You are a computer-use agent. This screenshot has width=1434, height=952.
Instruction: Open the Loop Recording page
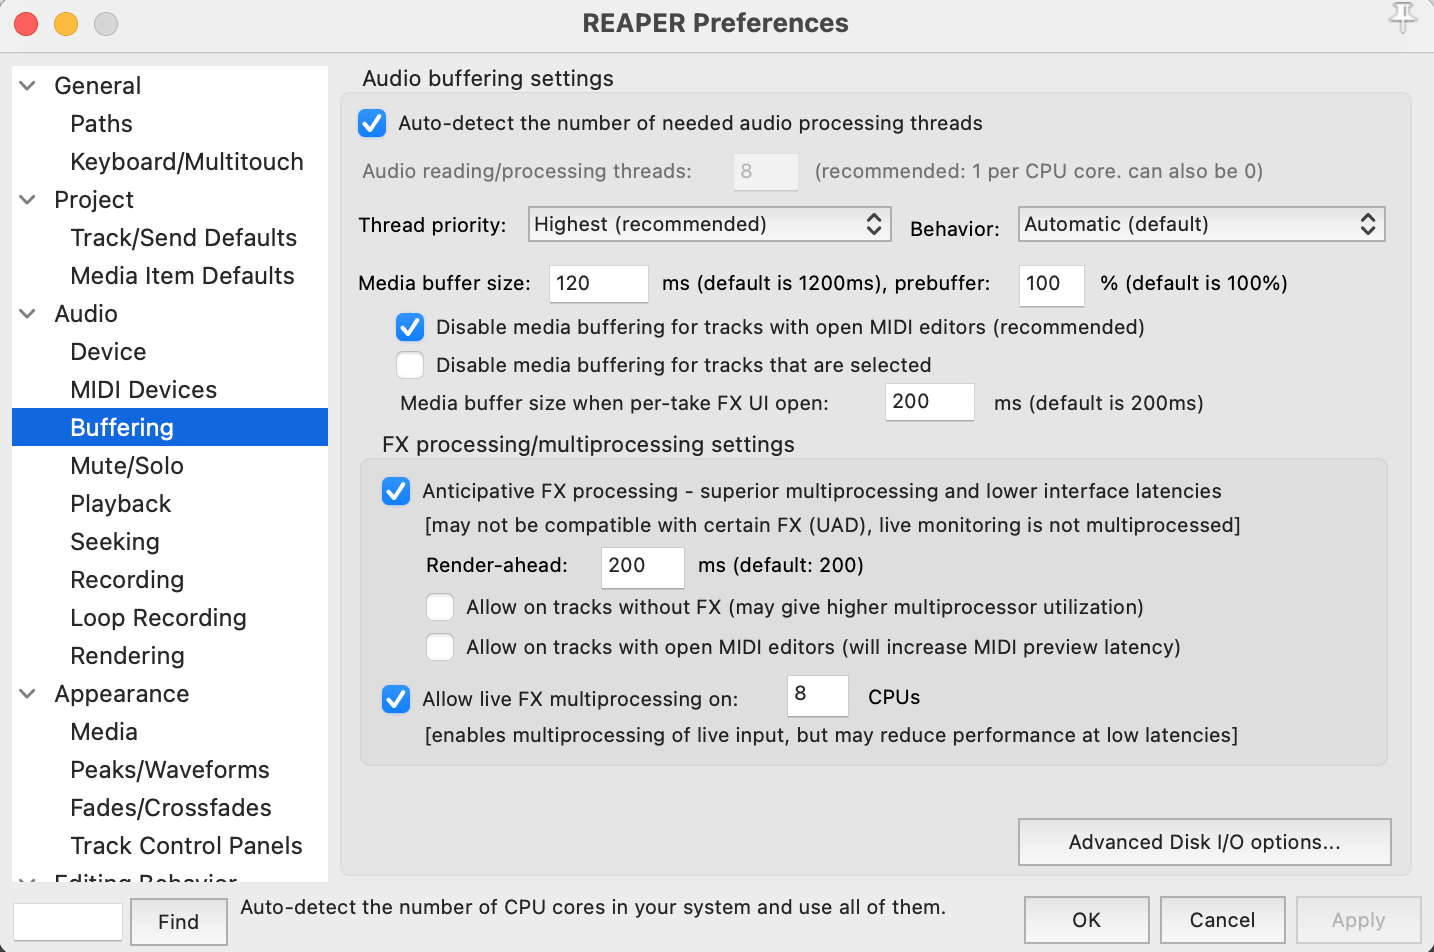(158, 618)
